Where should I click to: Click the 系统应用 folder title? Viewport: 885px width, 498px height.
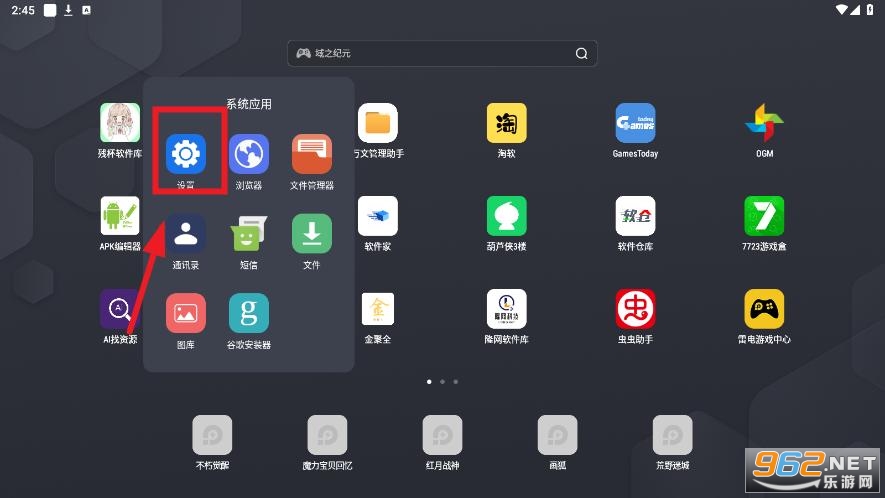[249, 104]
